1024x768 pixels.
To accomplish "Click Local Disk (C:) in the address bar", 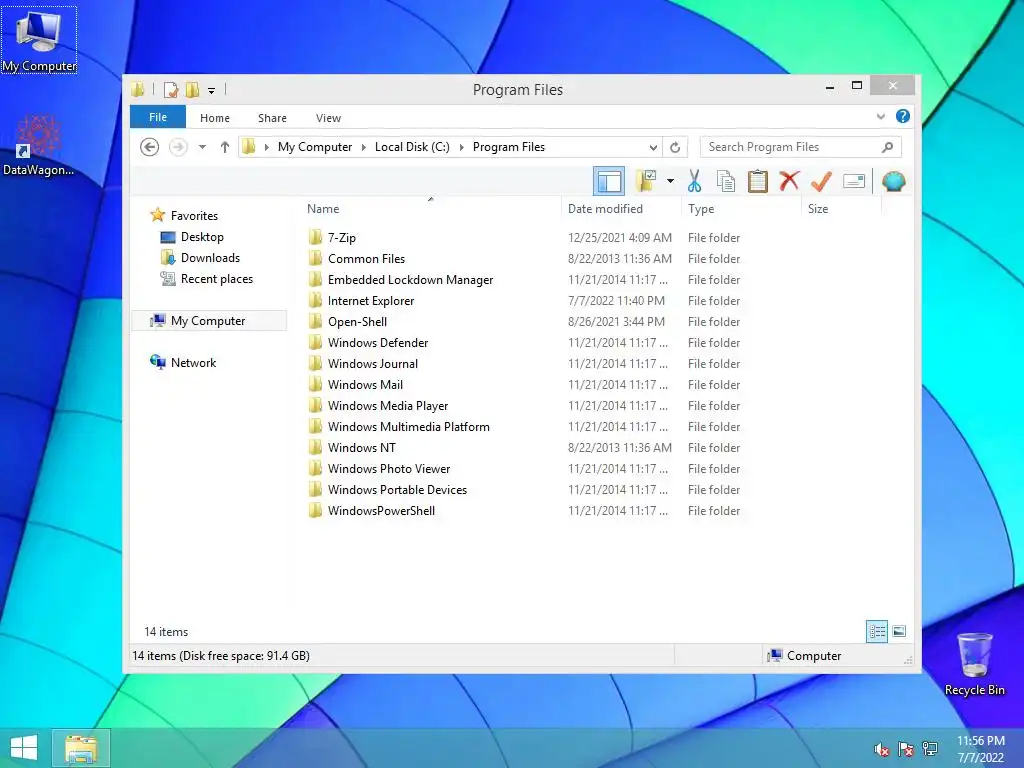I will (x=412, y=147).
